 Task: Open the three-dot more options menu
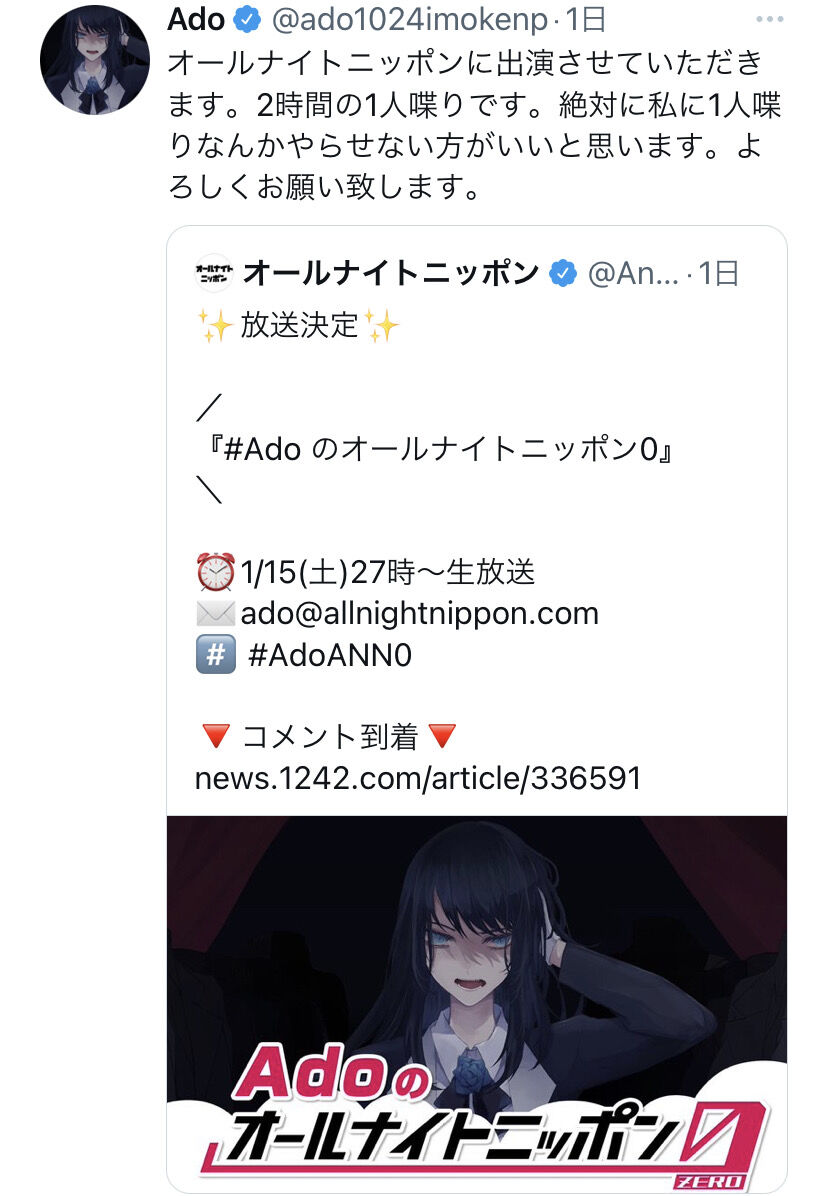(x=769, y=20)
